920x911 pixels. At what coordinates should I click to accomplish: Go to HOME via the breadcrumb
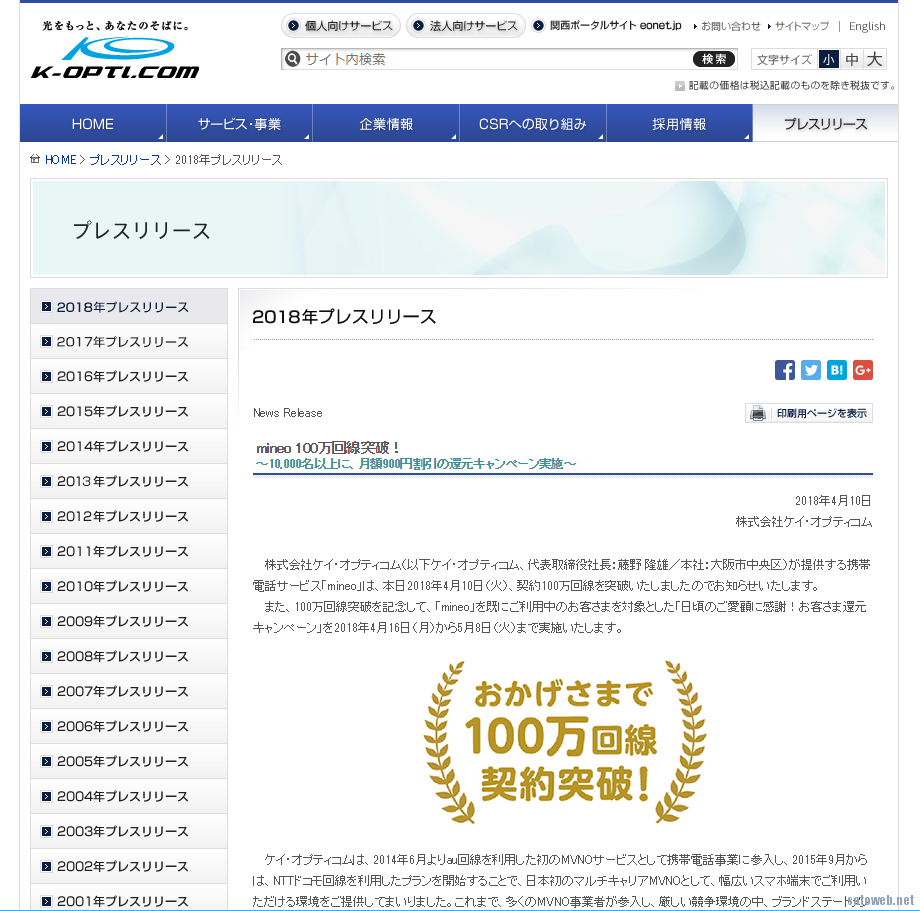[x=60, y=160]
